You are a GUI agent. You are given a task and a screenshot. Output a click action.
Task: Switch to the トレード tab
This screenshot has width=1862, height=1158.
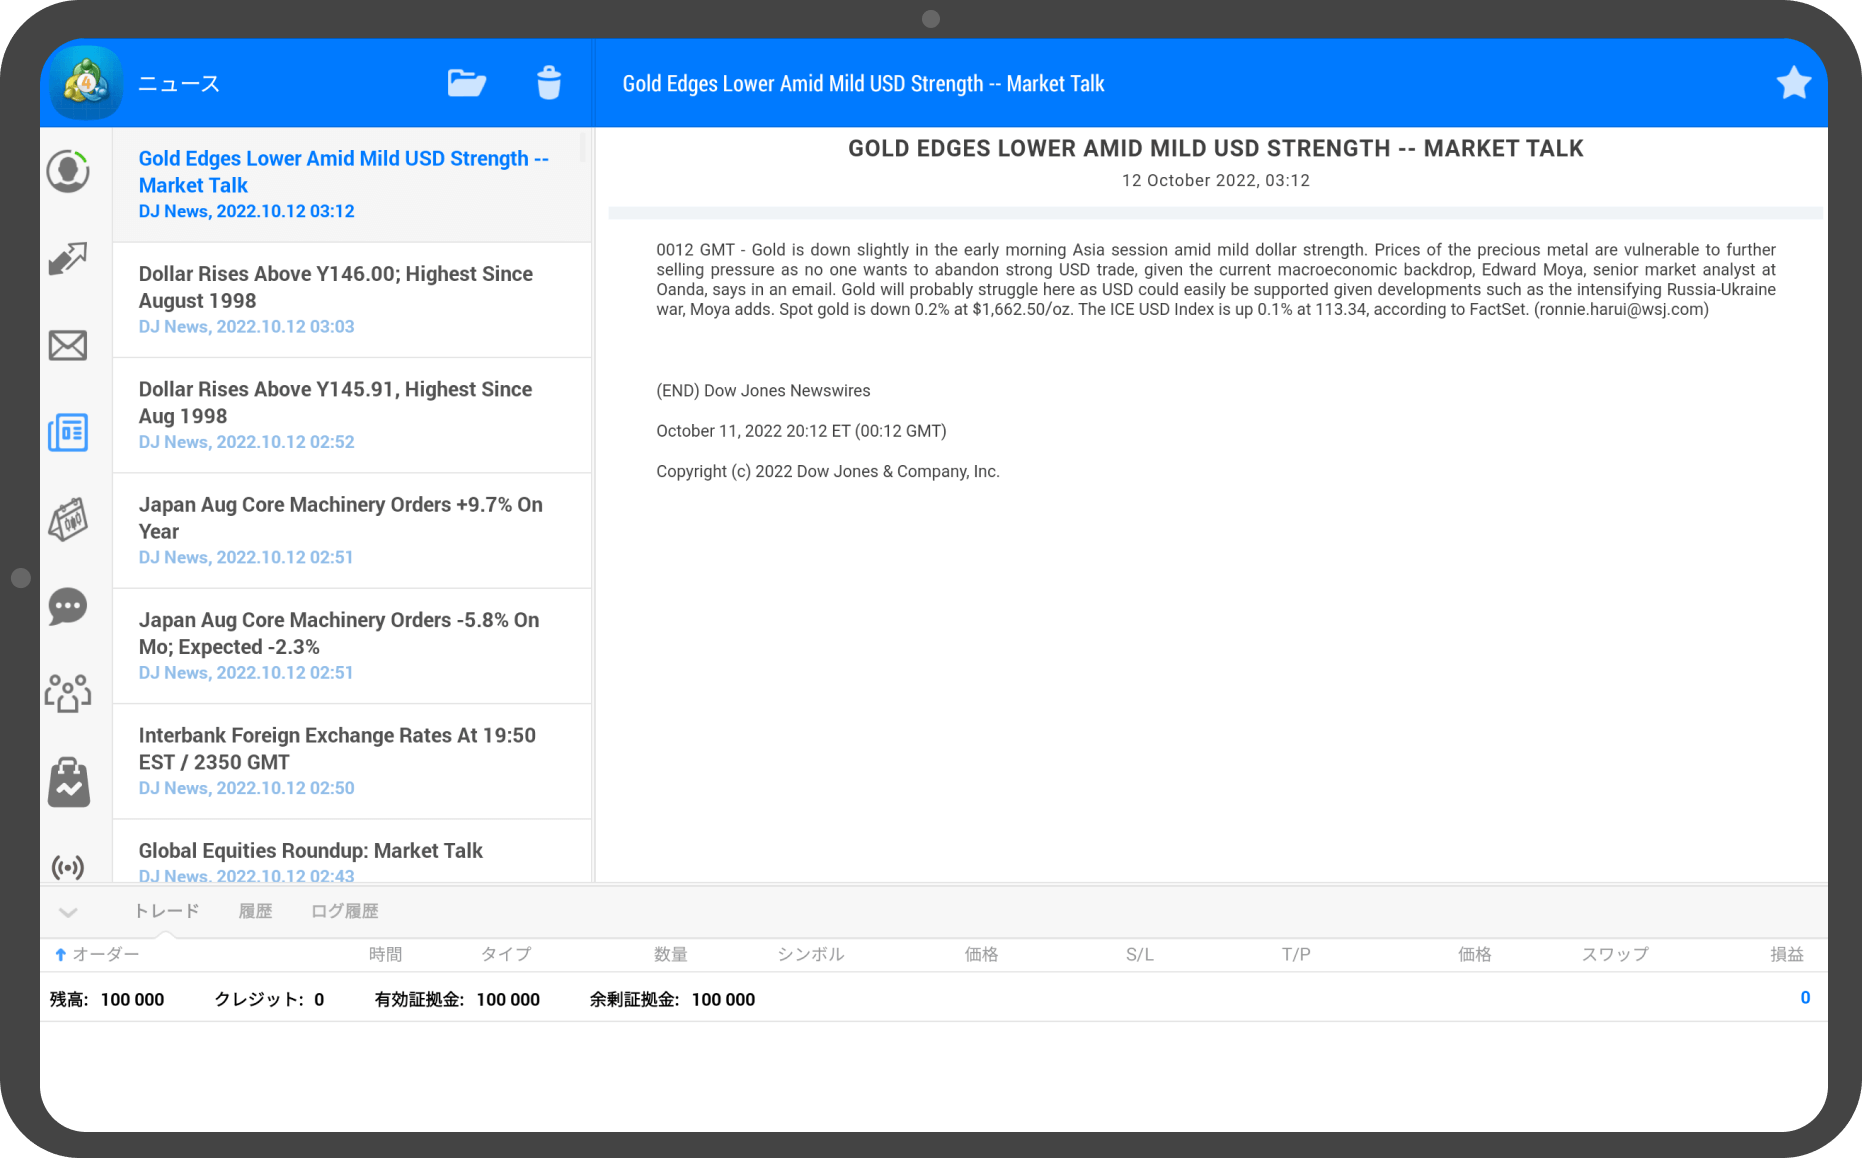tap(166, 911)
